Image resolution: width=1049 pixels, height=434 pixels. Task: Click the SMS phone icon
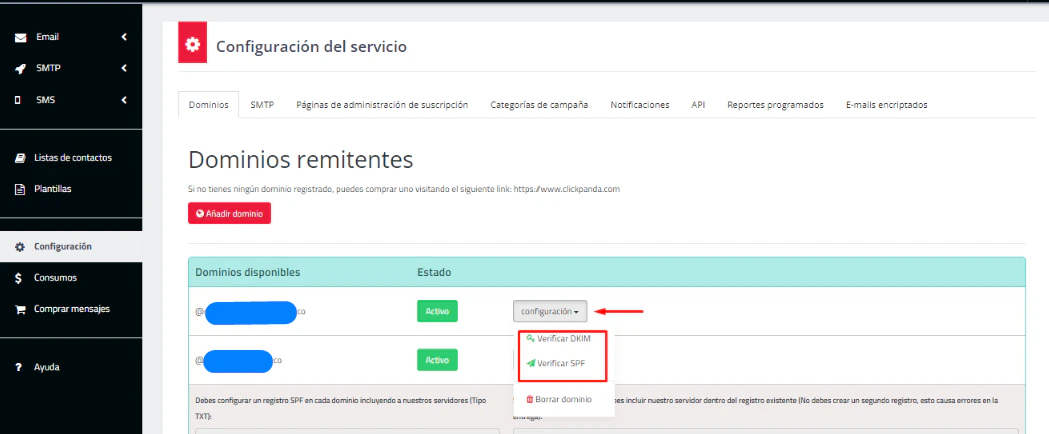pos(18,100)
